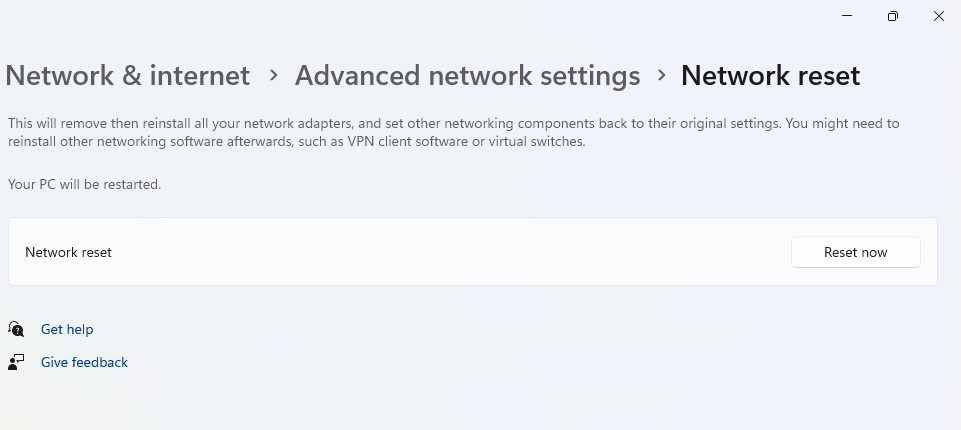This screenshot has width=961, height=430.
Task: Click the Network reset page heading
Action: point(770,76)
